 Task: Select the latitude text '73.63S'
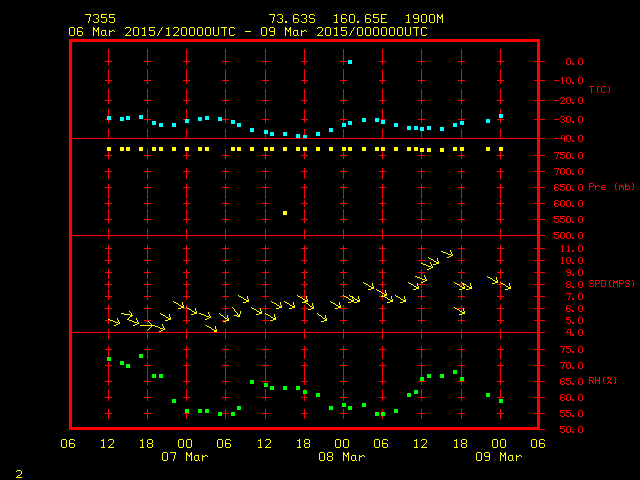292,19
